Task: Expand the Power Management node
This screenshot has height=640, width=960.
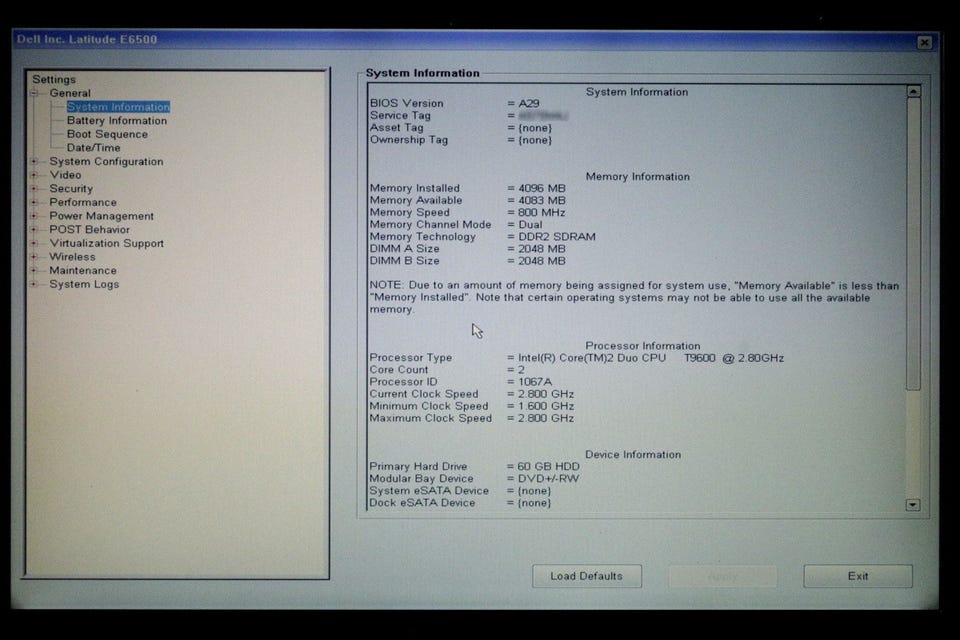Action: [x=36, y=216]
